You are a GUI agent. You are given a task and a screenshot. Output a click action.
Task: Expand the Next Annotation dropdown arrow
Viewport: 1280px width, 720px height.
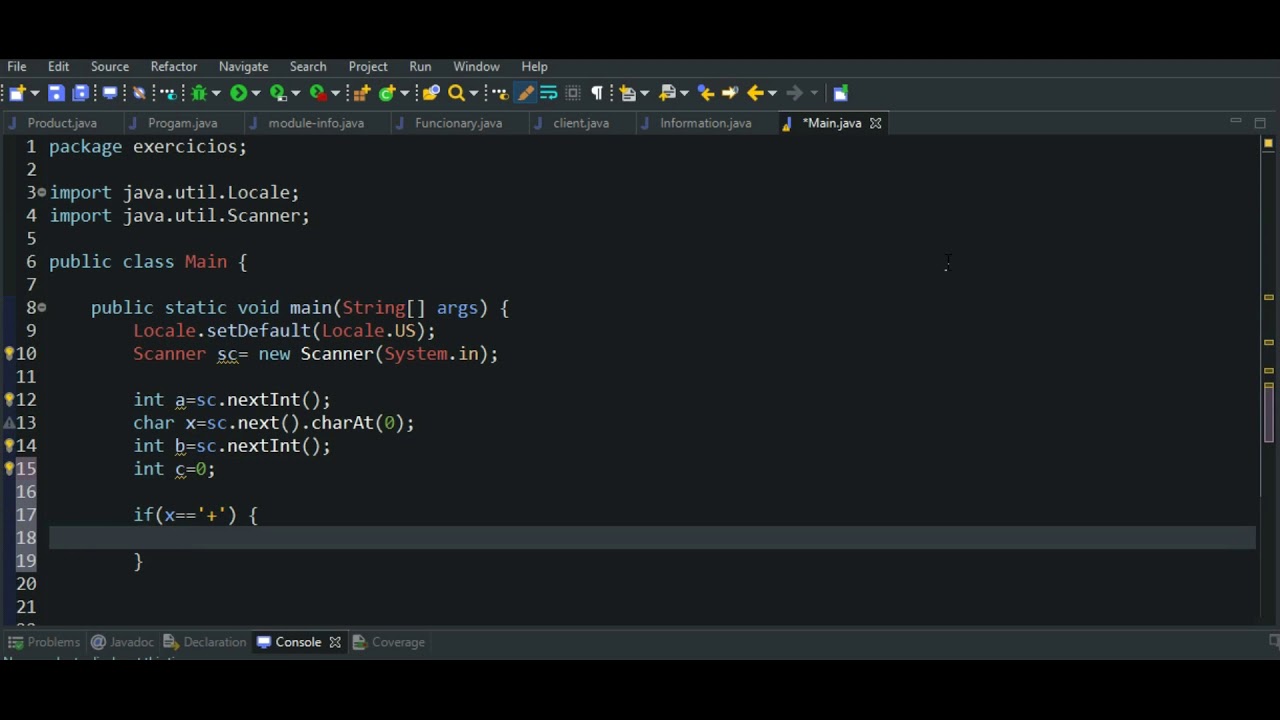(x=644, y=94)
